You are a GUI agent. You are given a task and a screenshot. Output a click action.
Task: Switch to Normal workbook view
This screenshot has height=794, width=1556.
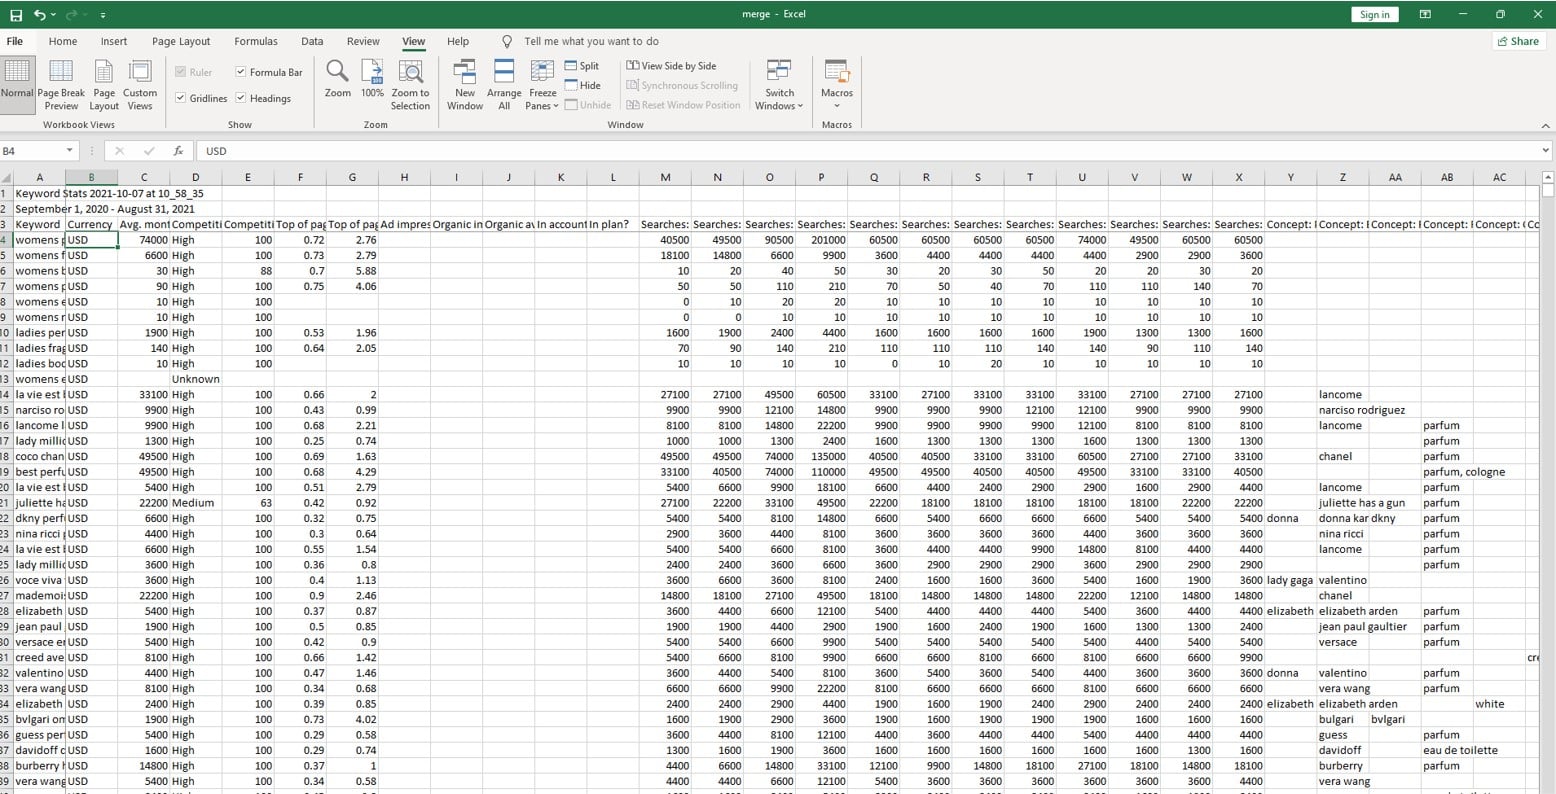[17, 84]
